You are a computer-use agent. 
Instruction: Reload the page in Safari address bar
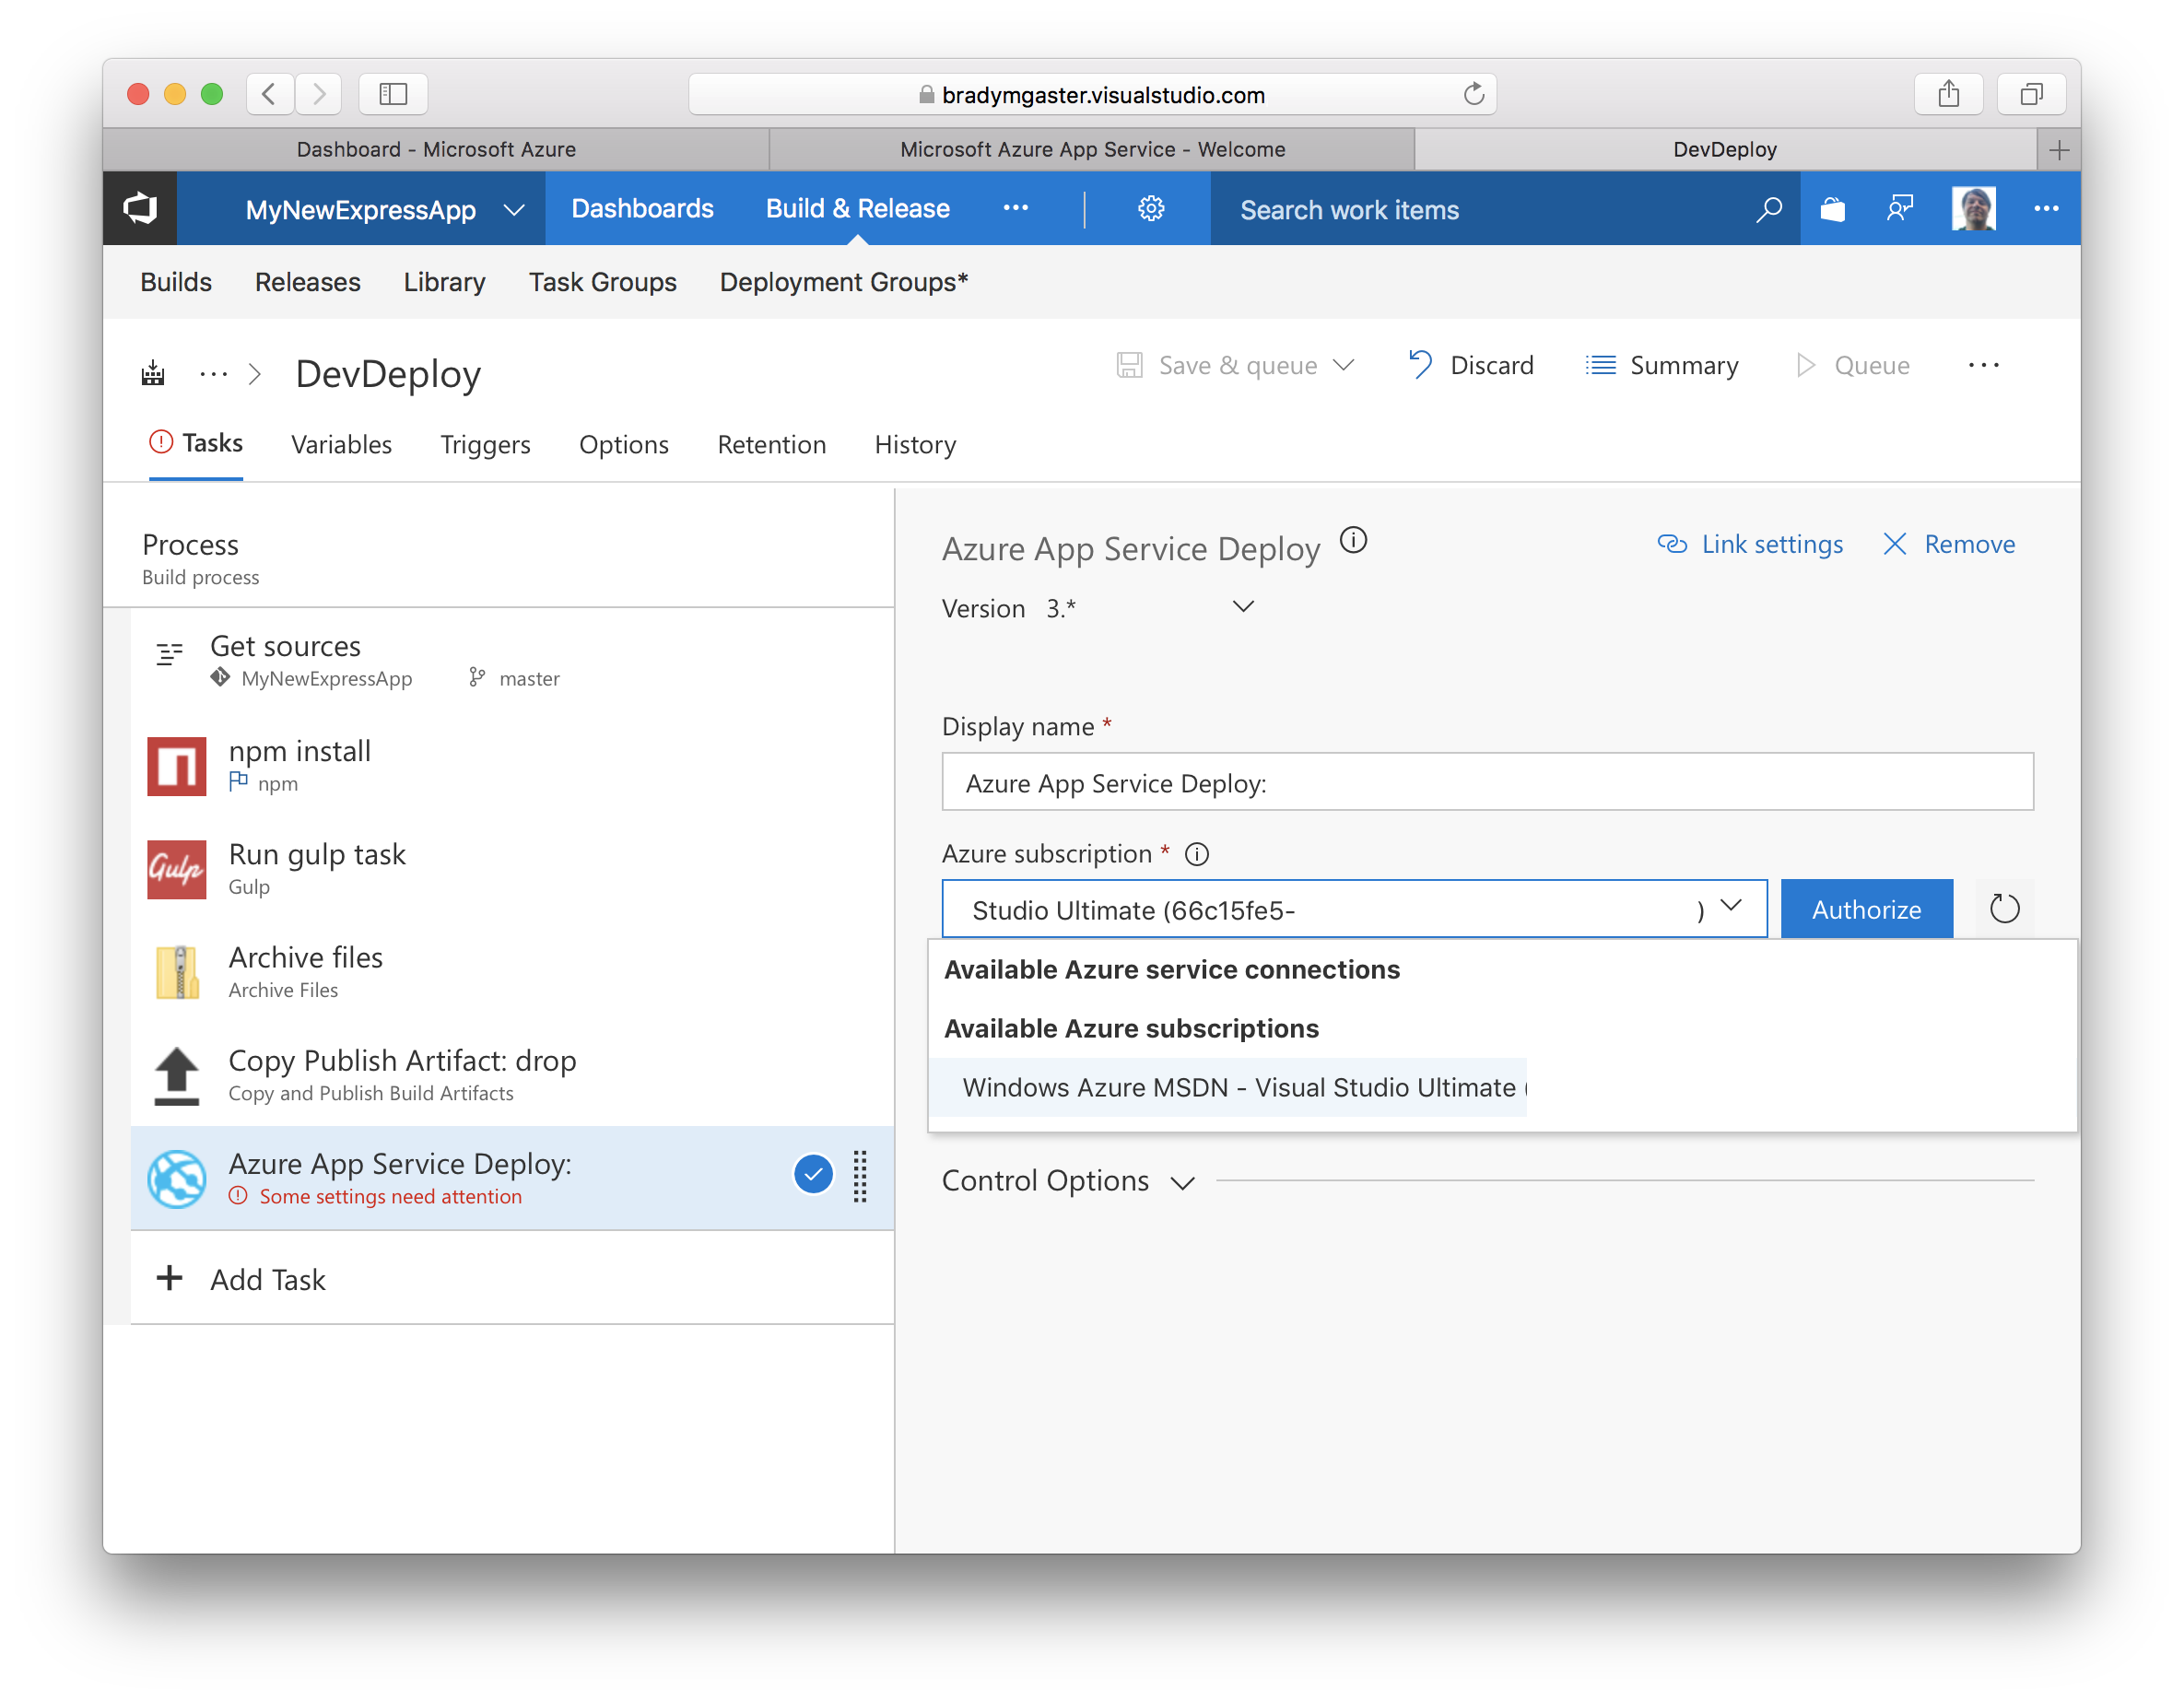tap(1473, 94)
